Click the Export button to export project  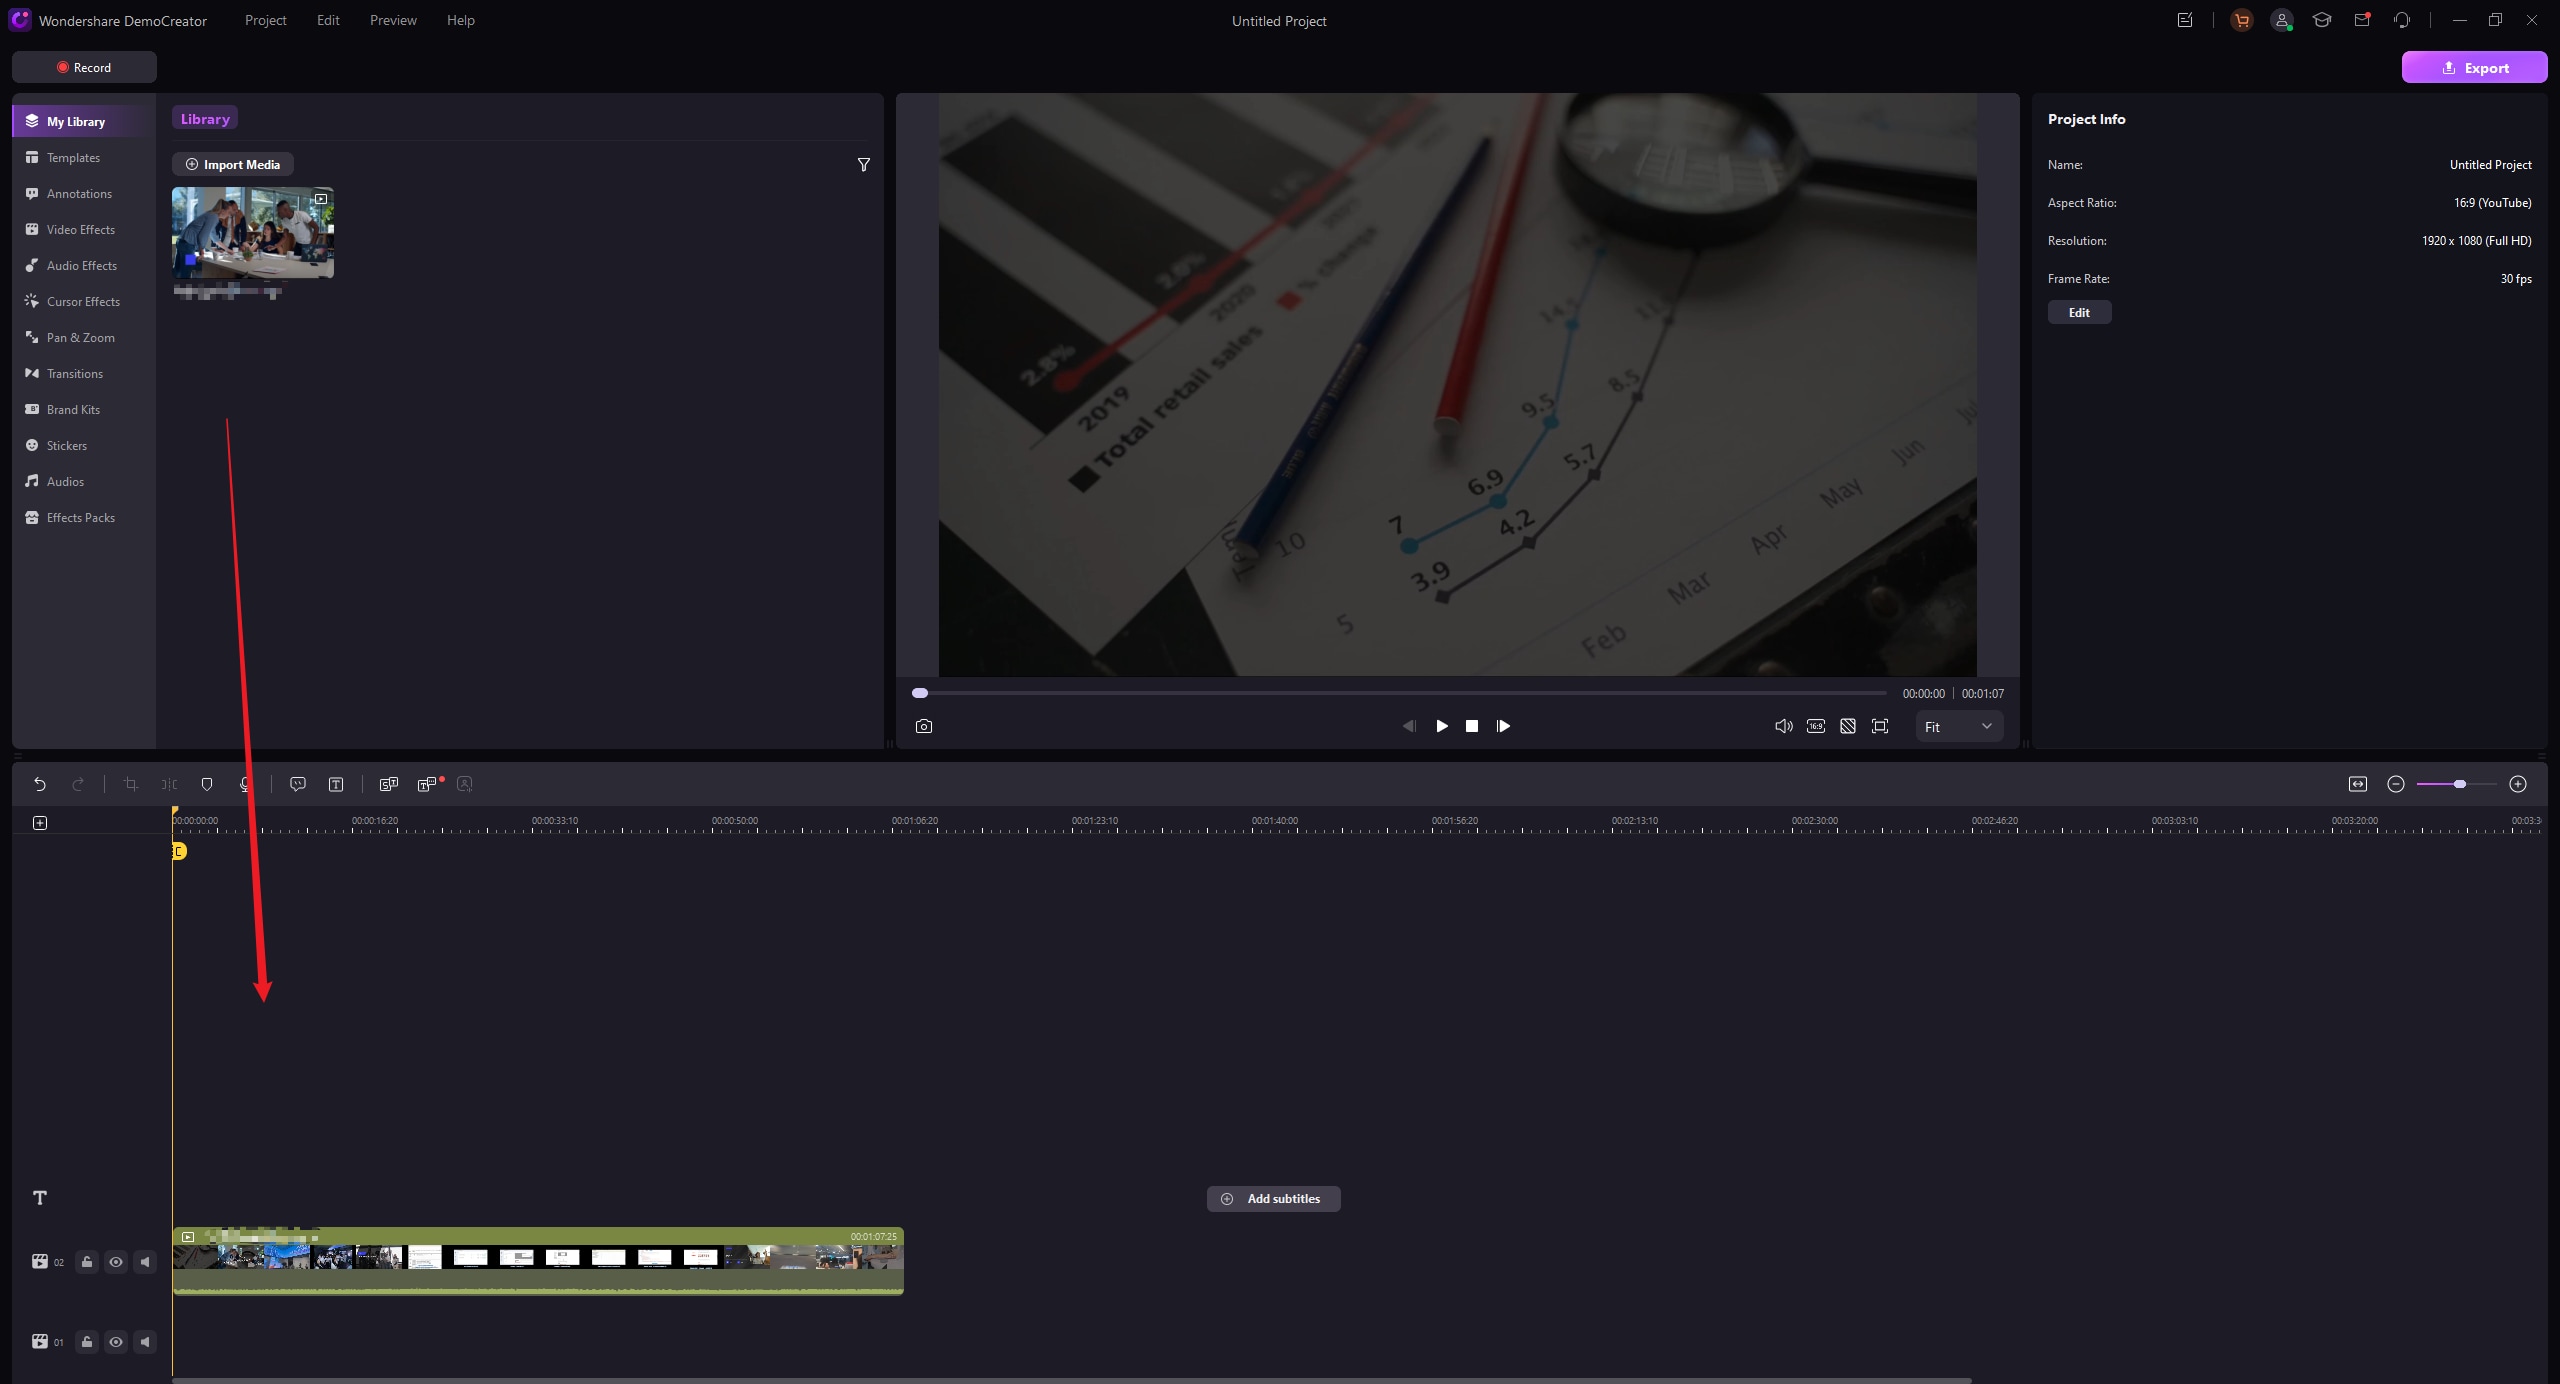[2476, 66]
